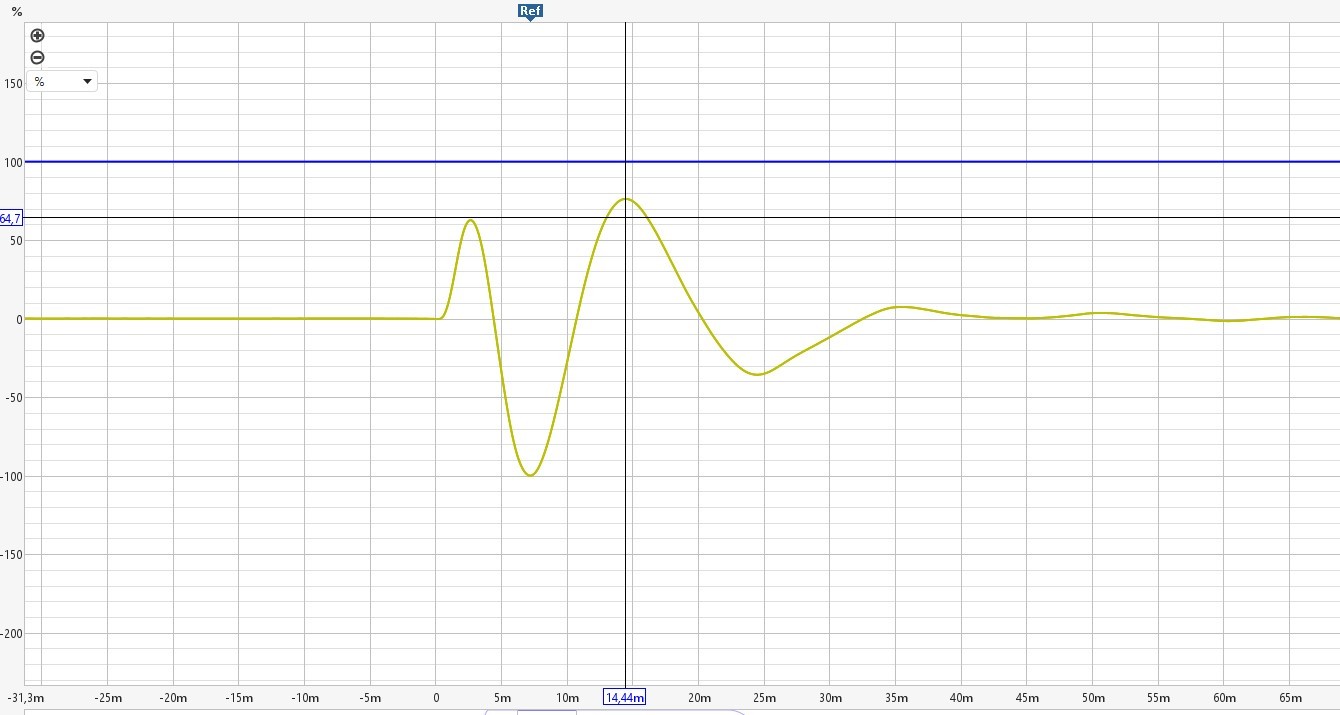Click the 64,7 cursor level readout
The width and height of the screenshot is (1340, 715).
[x=11, y=218]
